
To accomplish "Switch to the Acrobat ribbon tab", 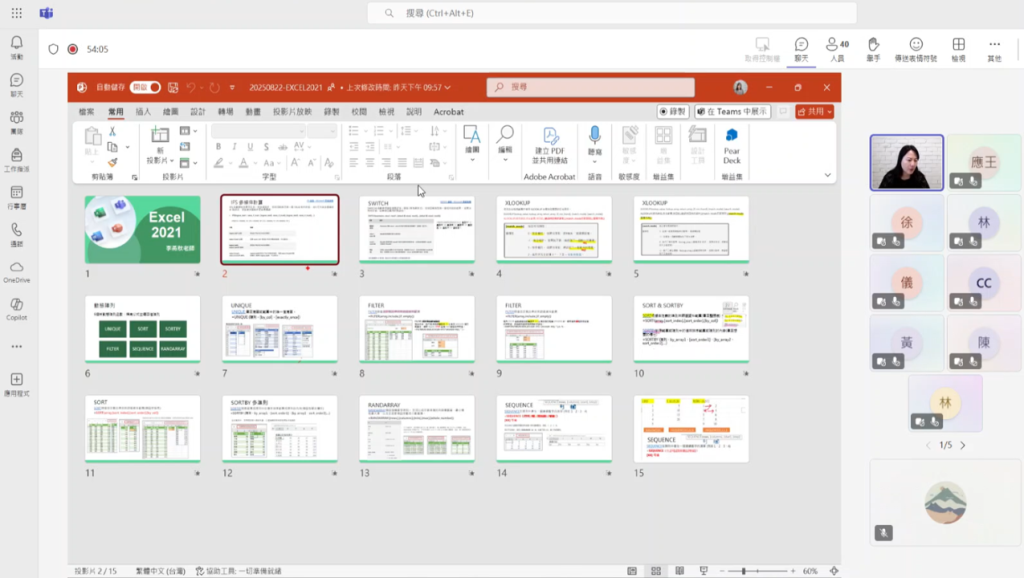I will coord(448,112).
